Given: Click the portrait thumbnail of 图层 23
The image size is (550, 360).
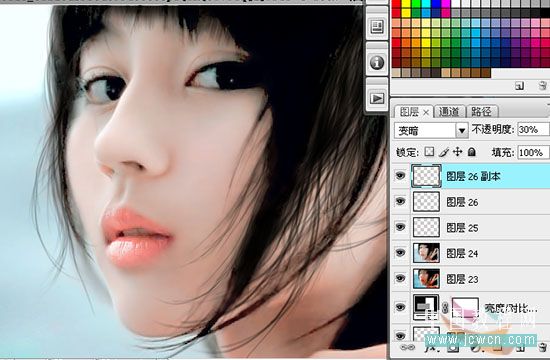Looking at the screenshot, I should click(x=426, y=278).
